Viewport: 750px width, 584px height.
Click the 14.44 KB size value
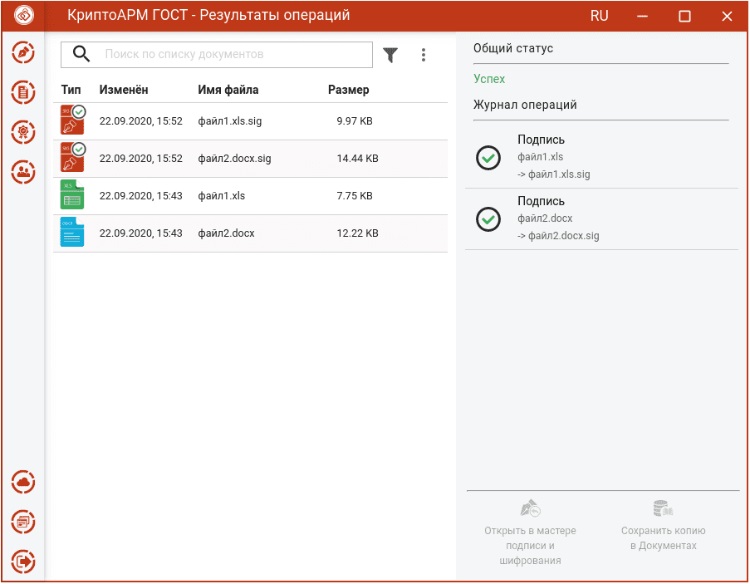(357, 158)
